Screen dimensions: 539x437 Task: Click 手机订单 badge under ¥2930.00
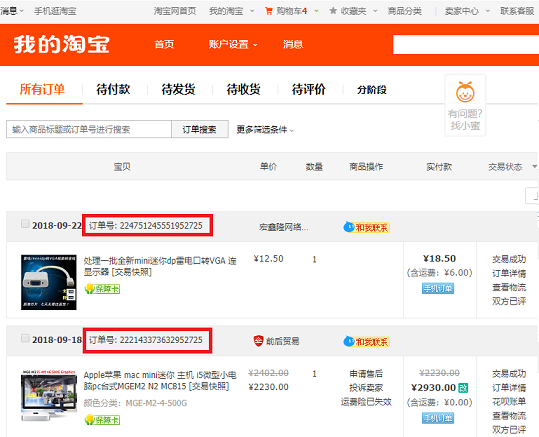point(438,418)
